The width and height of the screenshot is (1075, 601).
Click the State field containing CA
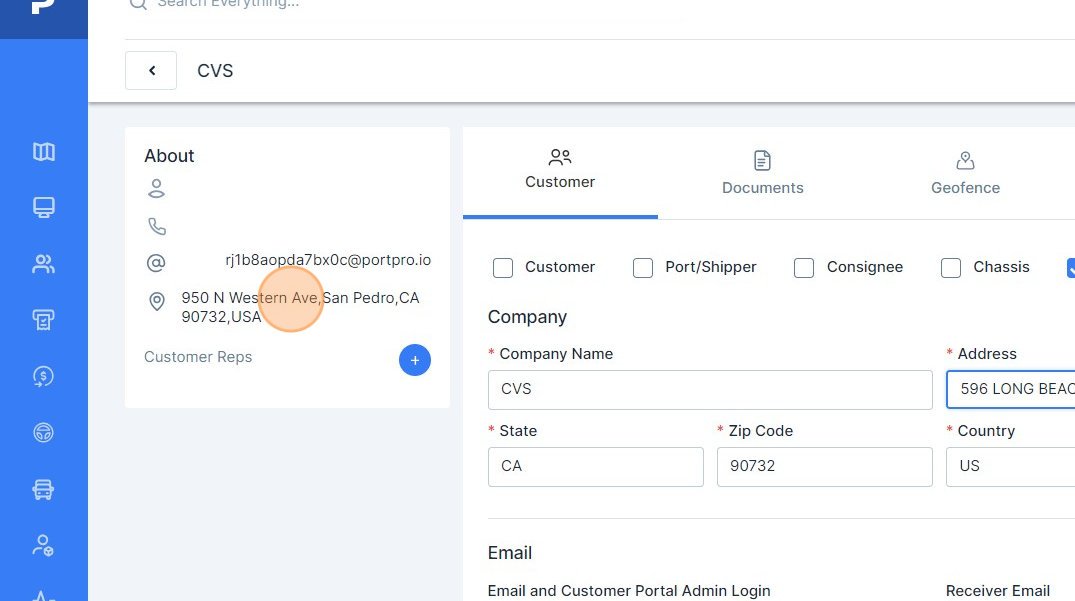pyautogui.click(x=596, y=467)
